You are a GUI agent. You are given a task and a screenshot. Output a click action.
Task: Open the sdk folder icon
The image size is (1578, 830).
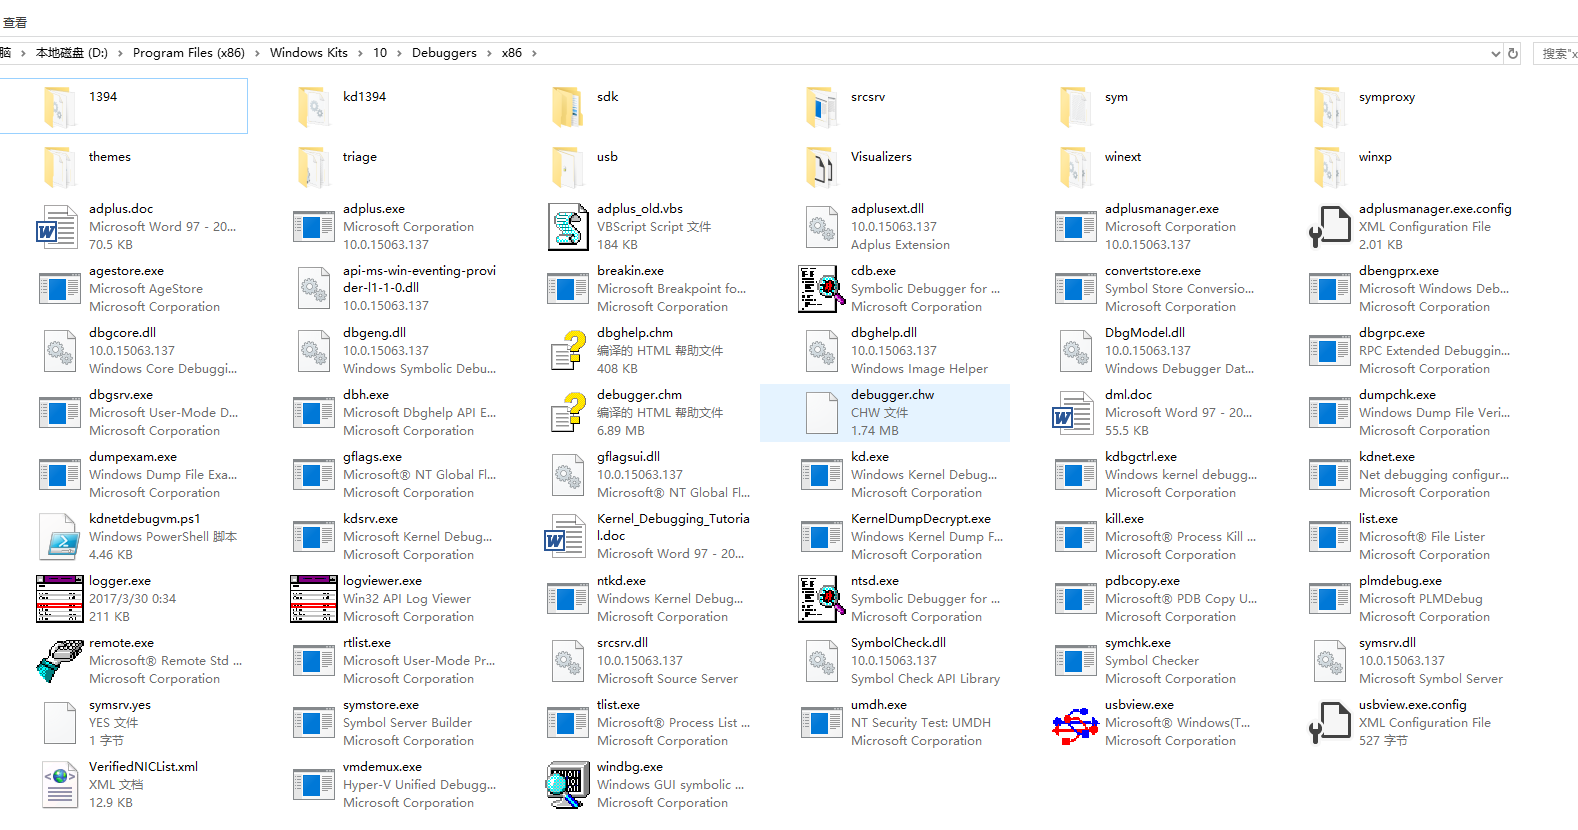click(x=568, y=105)
